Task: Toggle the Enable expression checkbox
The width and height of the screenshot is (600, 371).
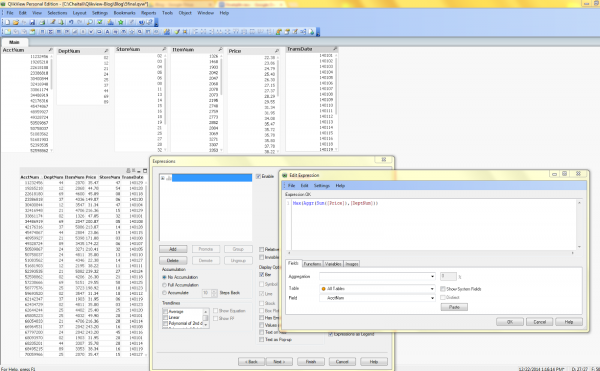Action: [258, 176]
